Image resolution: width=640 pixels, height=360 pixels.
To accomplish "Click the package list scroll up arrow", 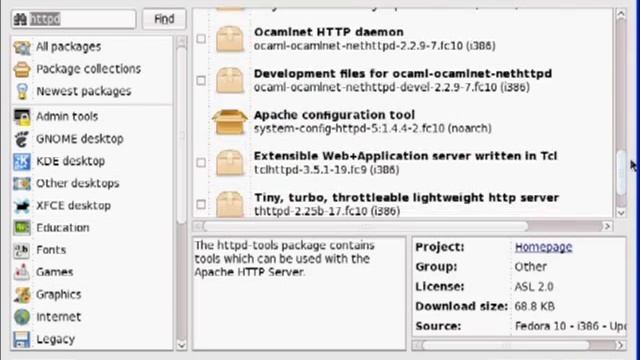I will (621, 14).
